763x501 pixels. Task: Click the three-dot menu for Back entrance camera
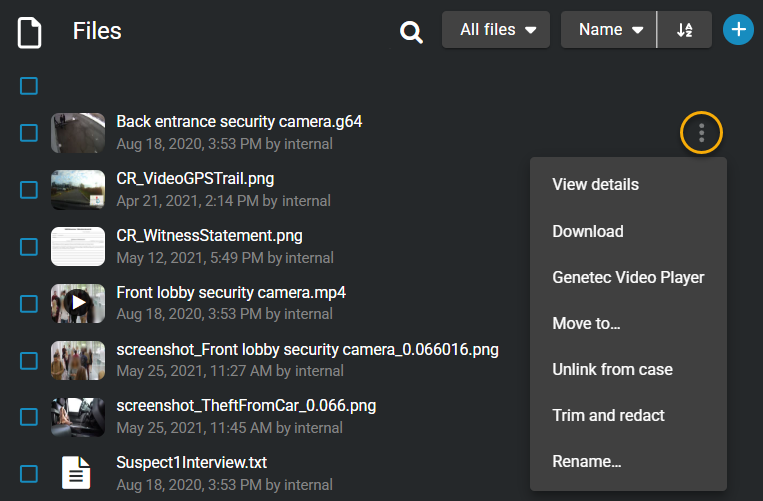point(702,132)
